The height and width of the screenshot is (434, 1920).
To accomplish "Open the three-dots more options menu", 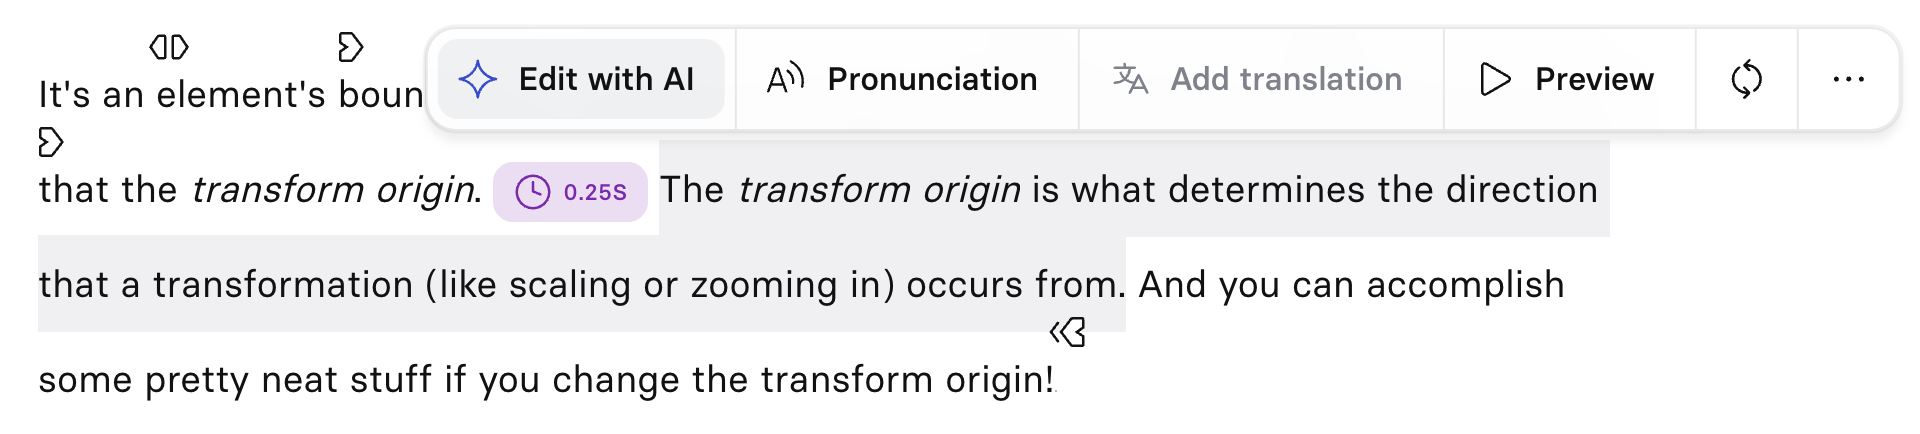I will pyautogui.click(x=1849, y=79).
